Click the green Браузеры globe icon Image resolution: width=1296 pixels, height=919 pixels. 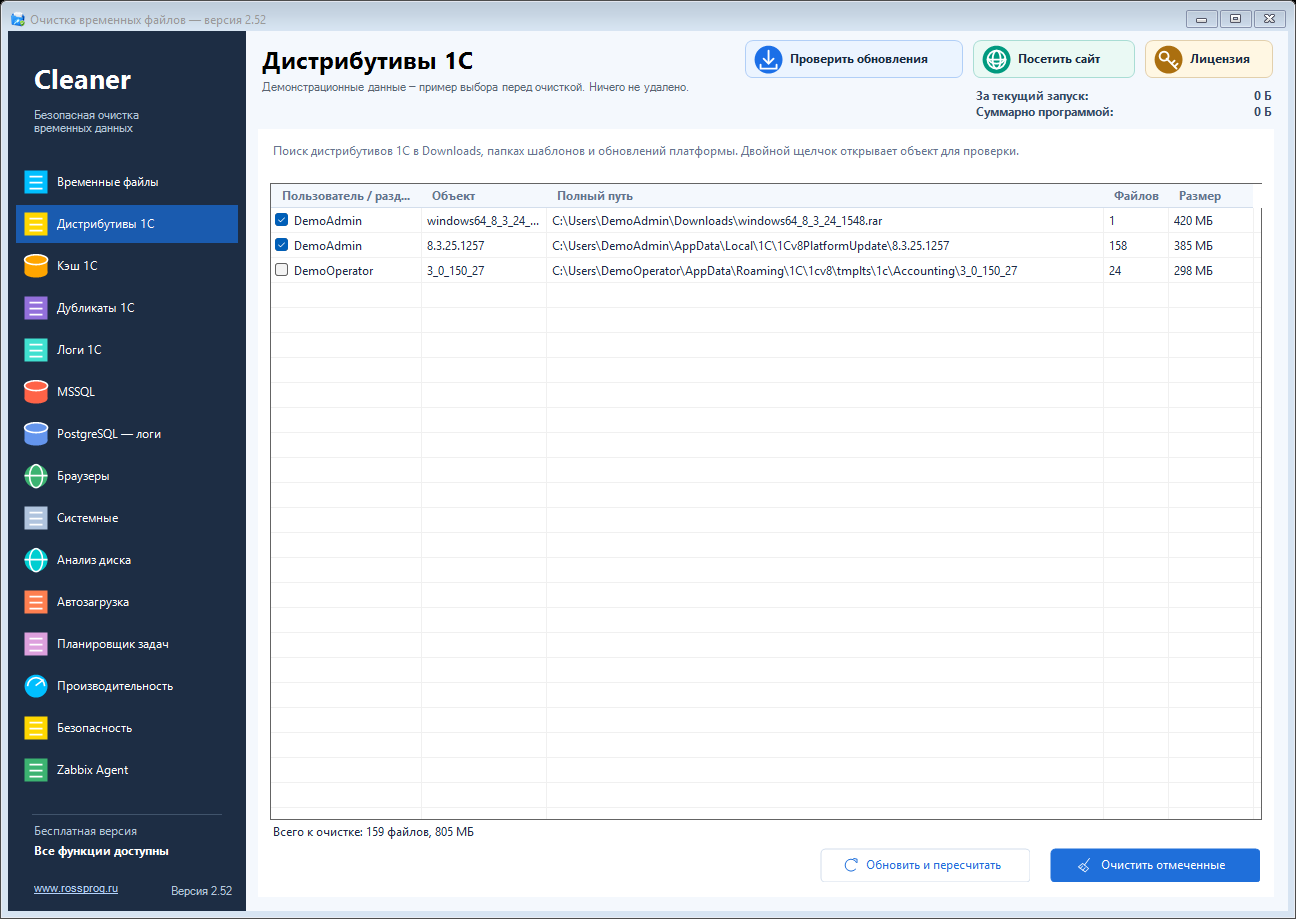tap(36, 476)
